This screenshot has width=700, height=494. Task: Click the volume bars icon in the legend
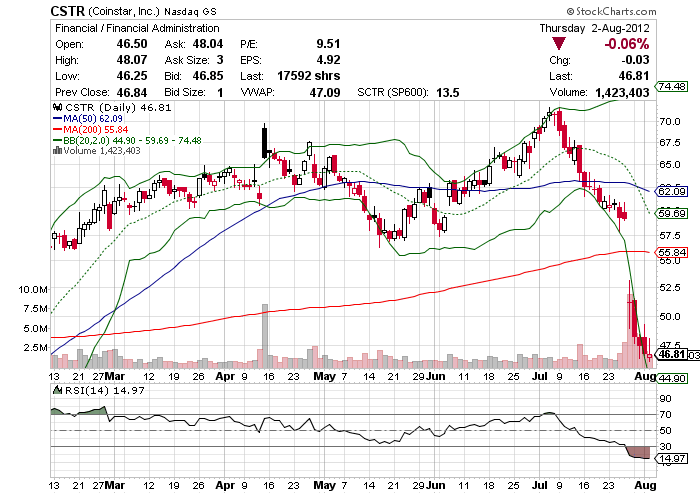click(x=57, y=150)
